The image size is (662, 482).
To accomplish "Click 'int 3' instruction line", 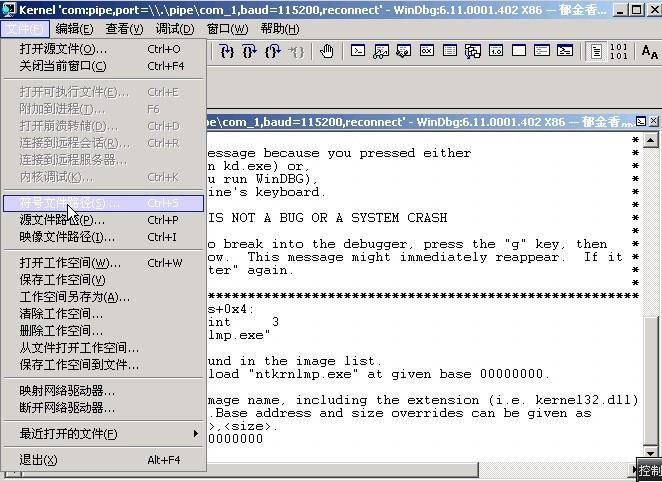I will (243, 322).
